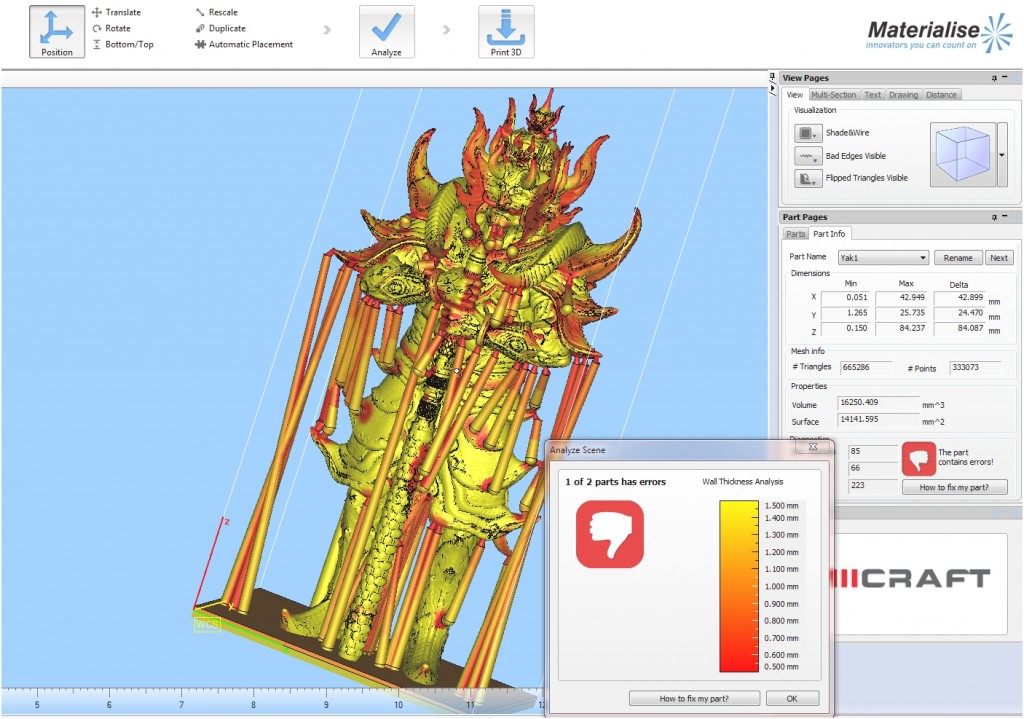Click the Surface value field
Screen dimensions: 1024x719
(878, 420)
